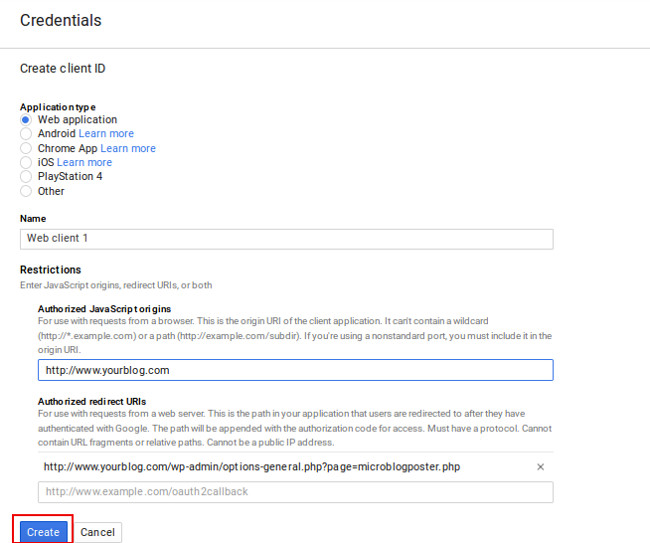Click the Restrictions section title
The width and height of the screenshot is (650, 543).
click(51, 270)
